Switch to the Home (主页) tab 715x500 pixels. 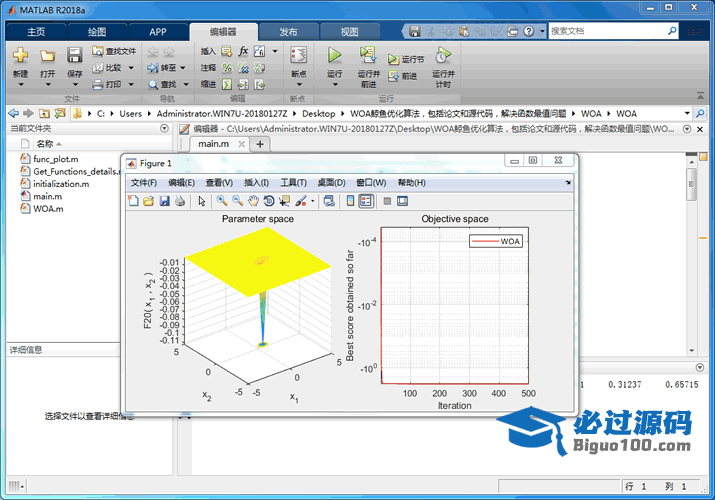[x=36, y=32]
